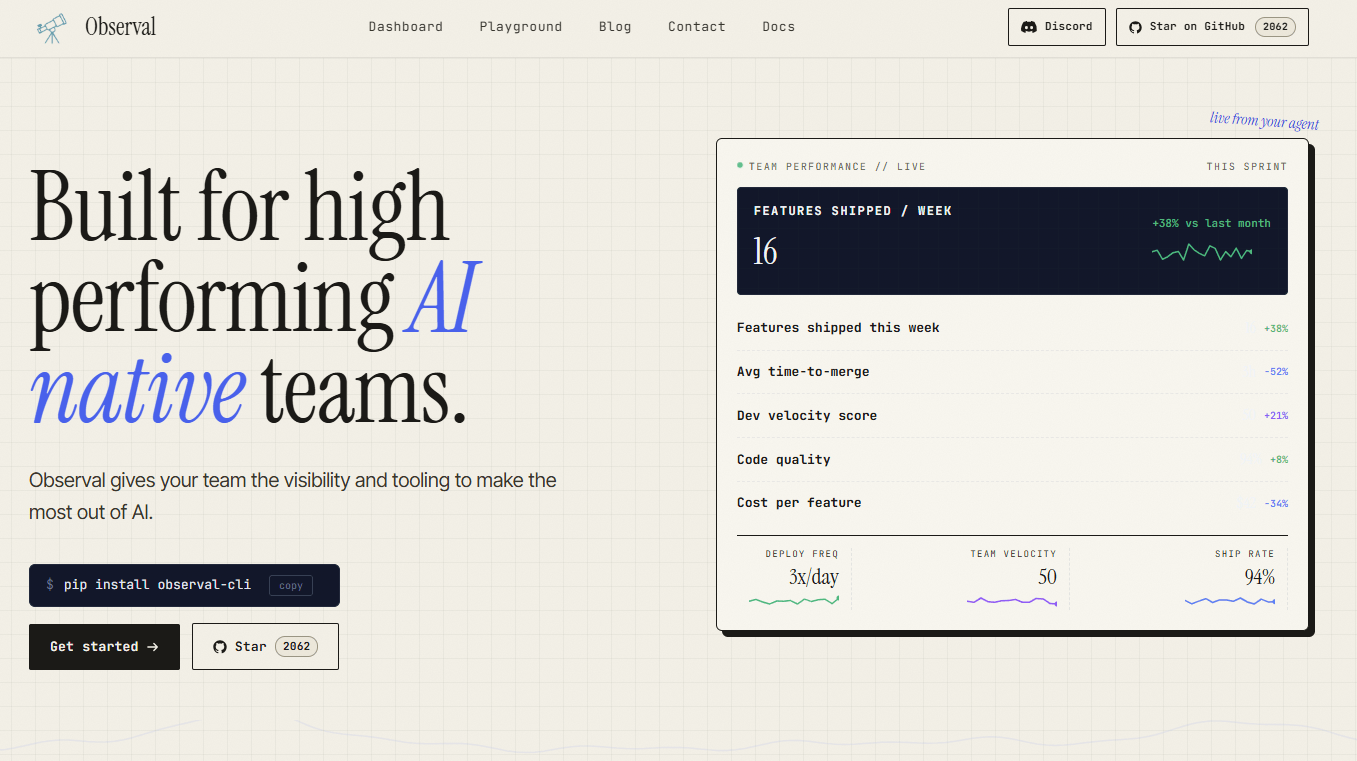Click the -34% value
The width and height of the screenshot is (1357, 761).
coord(1275,504)
